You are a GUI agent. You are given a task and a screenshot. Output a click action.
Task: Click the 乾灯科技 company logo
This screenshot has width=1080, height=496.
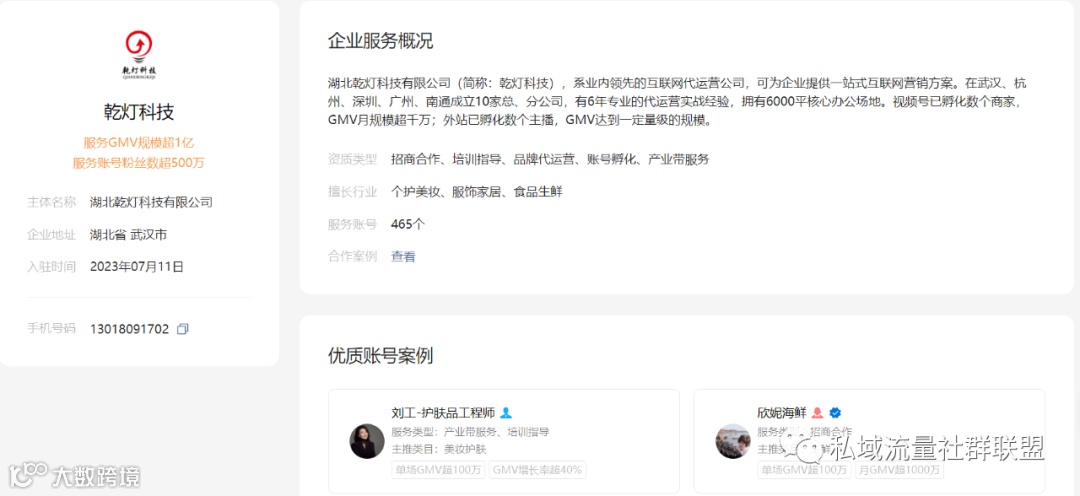139,55
